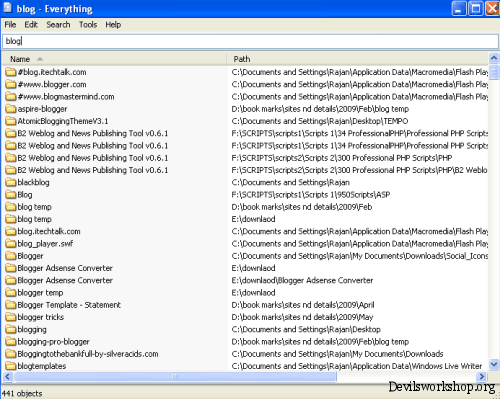Image resolution: width=500 pixels, height=399 pixels.
Task: Click the search box containing 'blog'
Action: click(250, 41)
